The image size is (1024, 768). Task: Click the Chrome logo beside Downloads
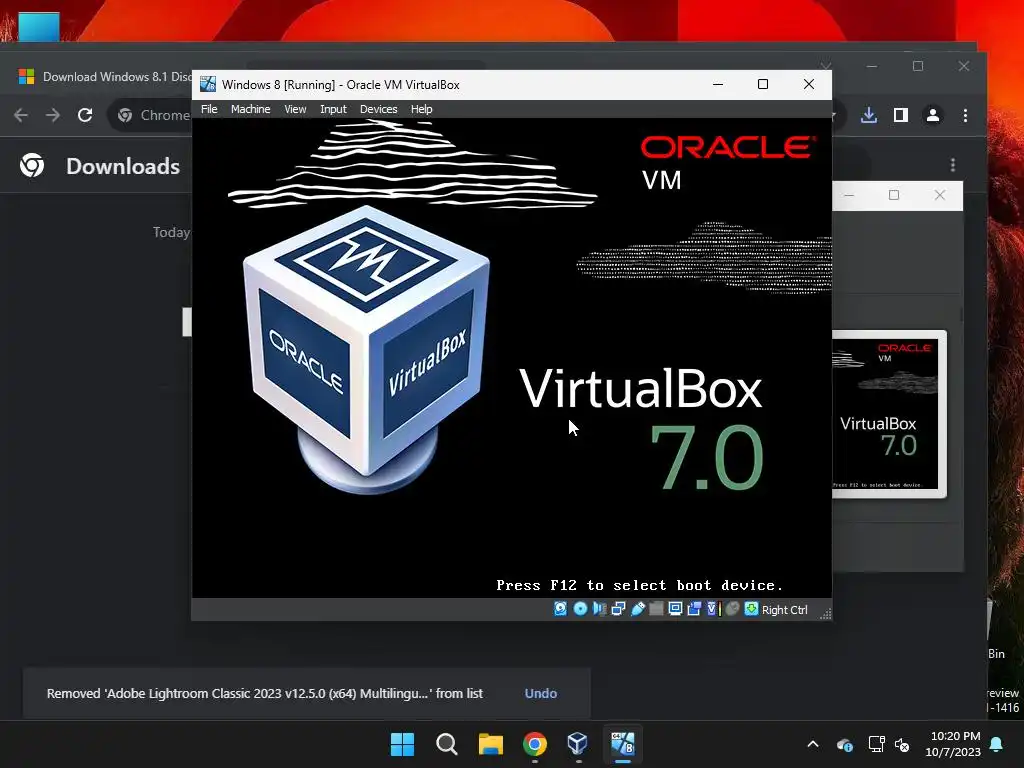pyautogui.click(x=32, y=165)
